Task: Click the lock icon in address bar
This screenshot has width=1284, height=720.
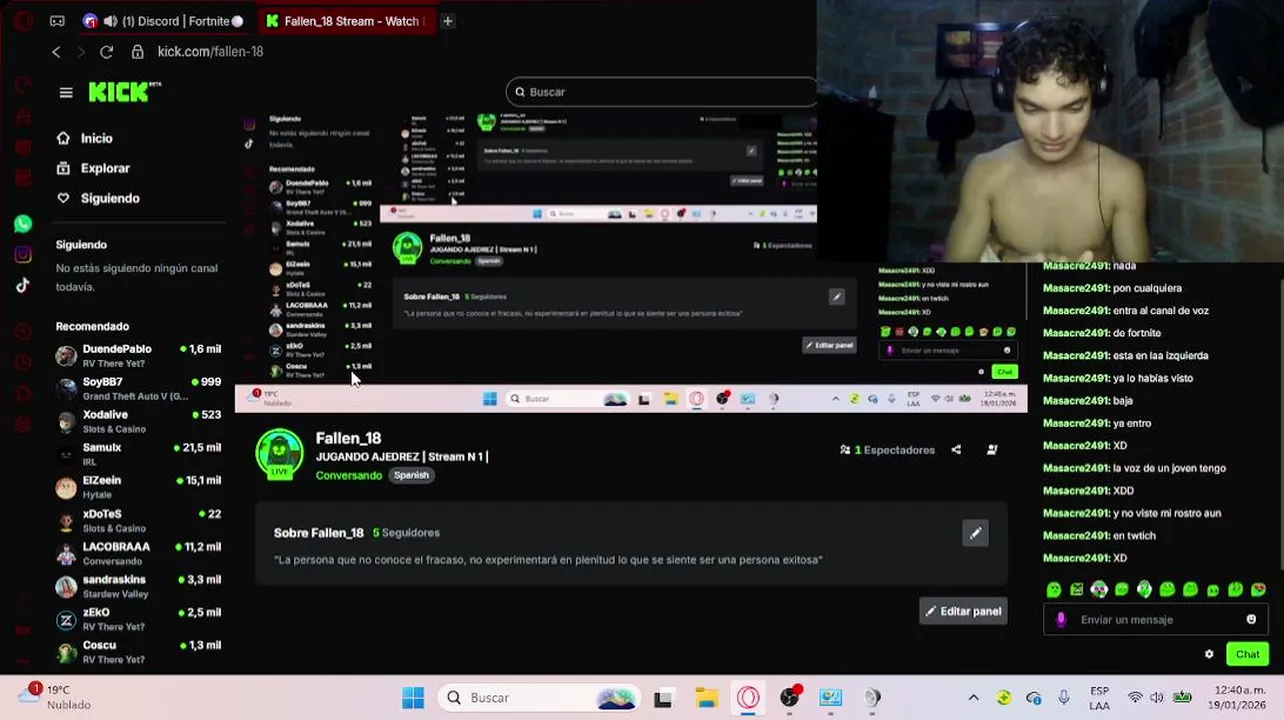Action: pyautogui.click(x=138, y=51)
